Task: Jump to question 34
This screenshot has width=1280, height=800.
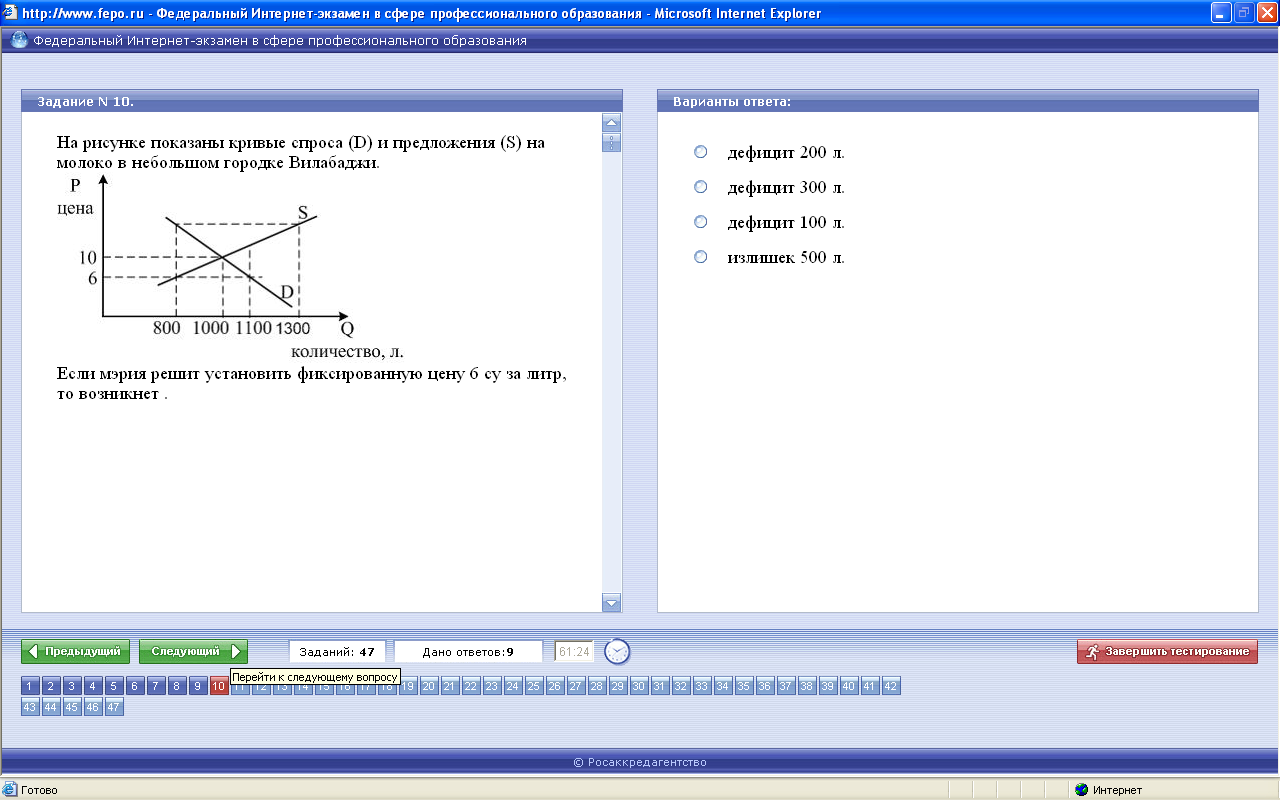Action: [x=723, y=686]
